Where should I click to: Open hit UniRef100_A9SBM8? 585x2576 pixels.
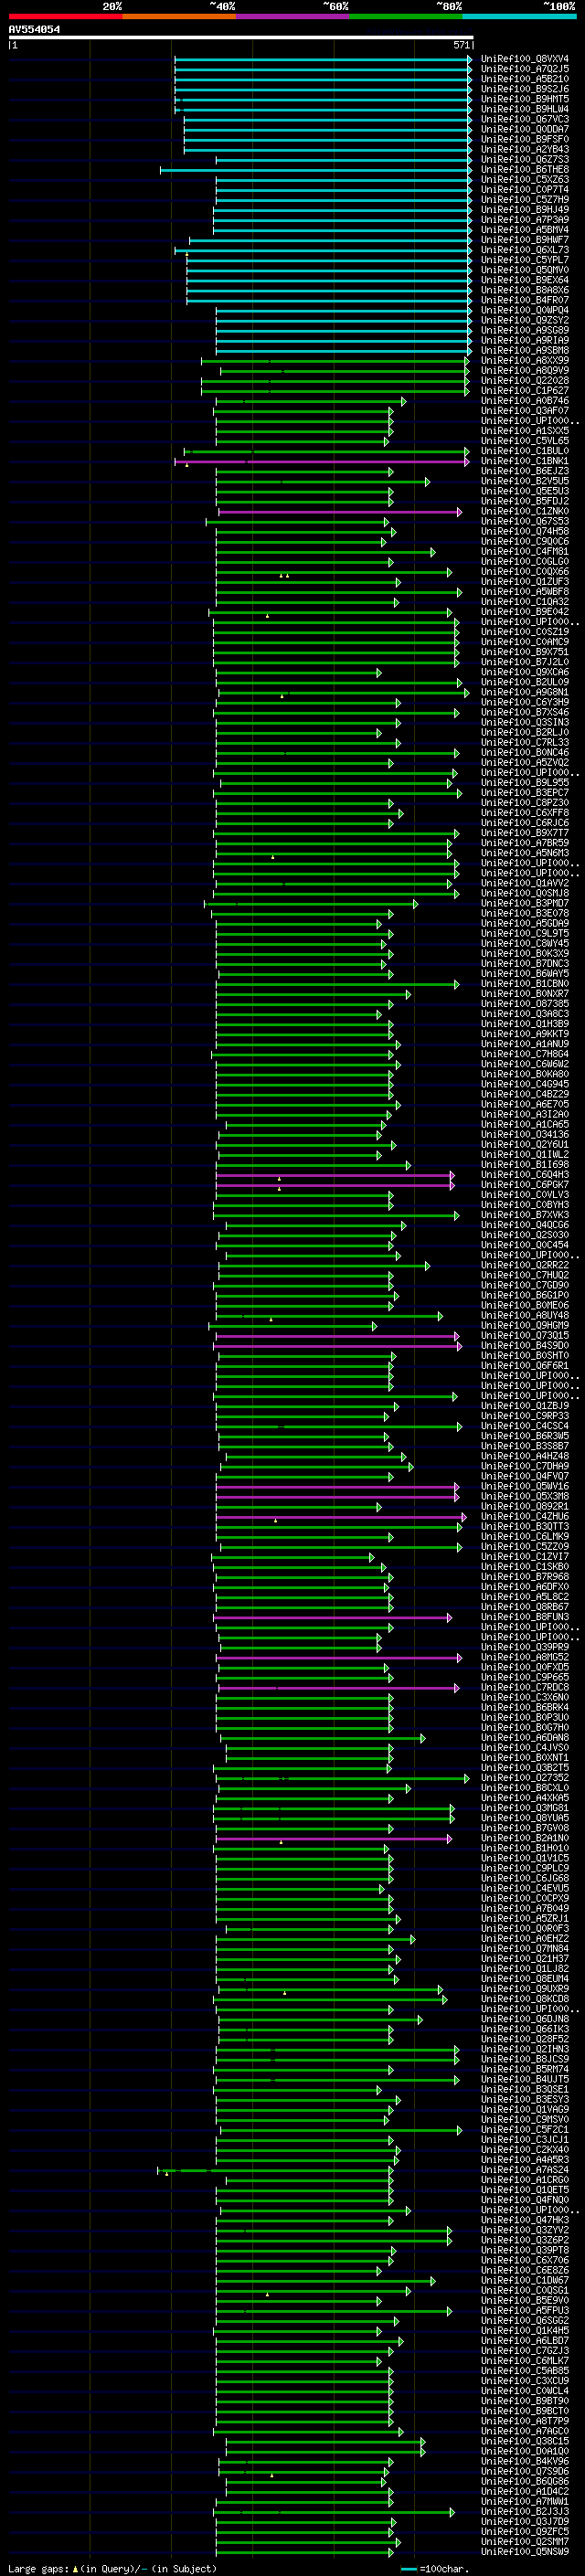pyautogui.click(x=525, y=351)
